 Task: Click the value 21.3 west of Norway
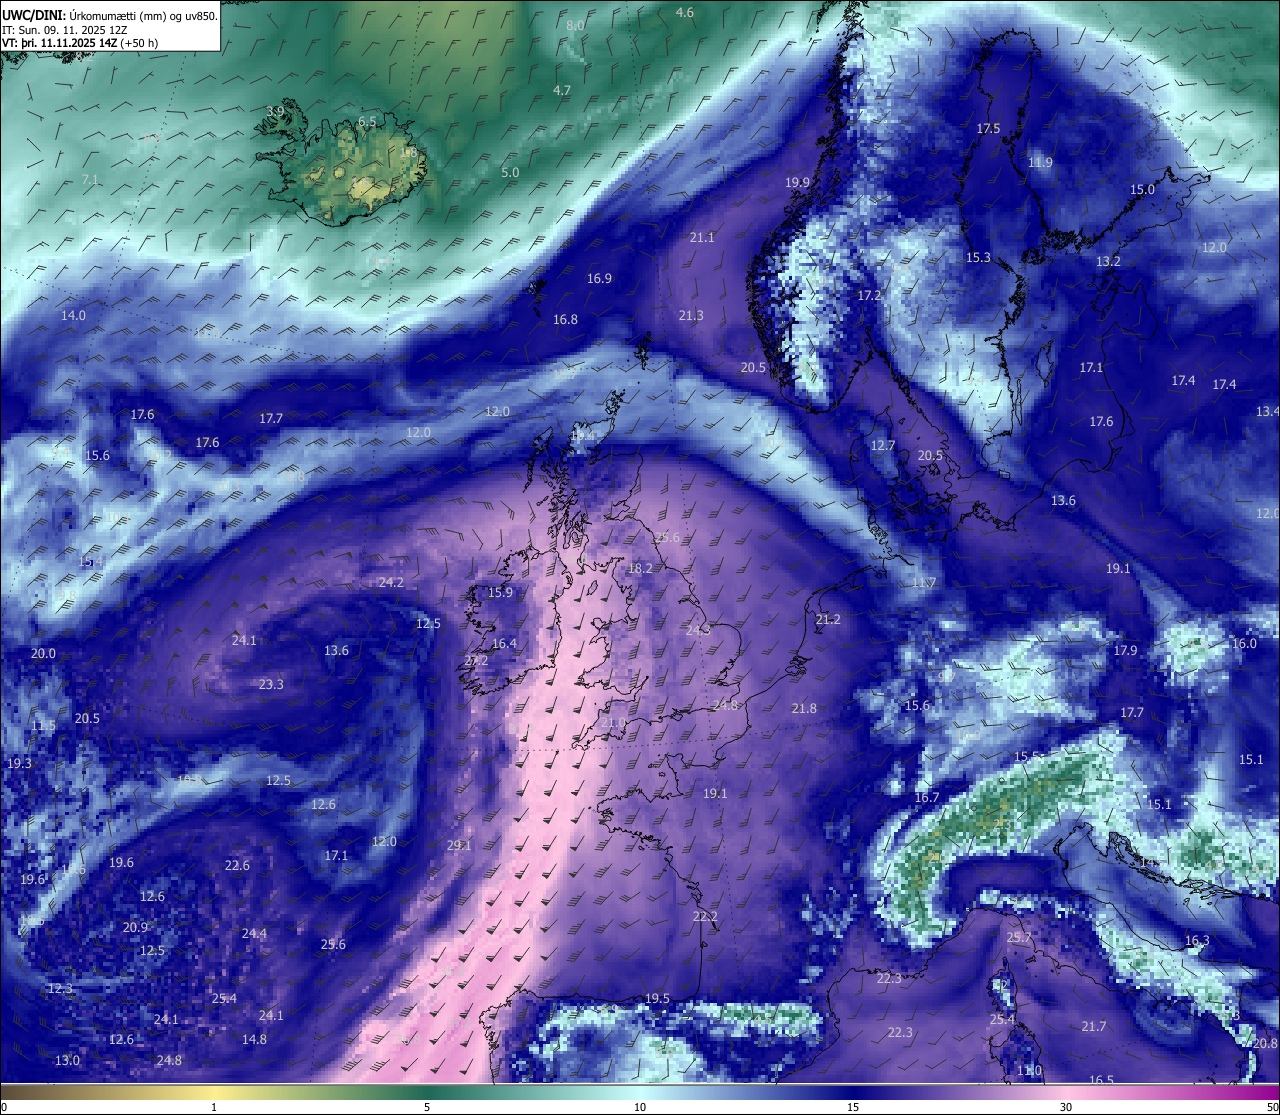[x=690, y=315]
